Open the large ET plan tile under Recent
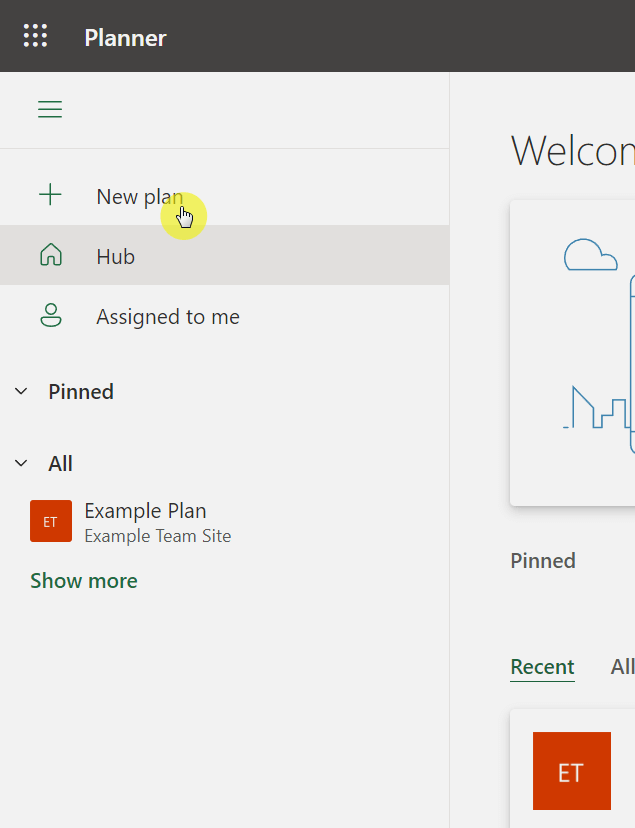 pos(572,771)
